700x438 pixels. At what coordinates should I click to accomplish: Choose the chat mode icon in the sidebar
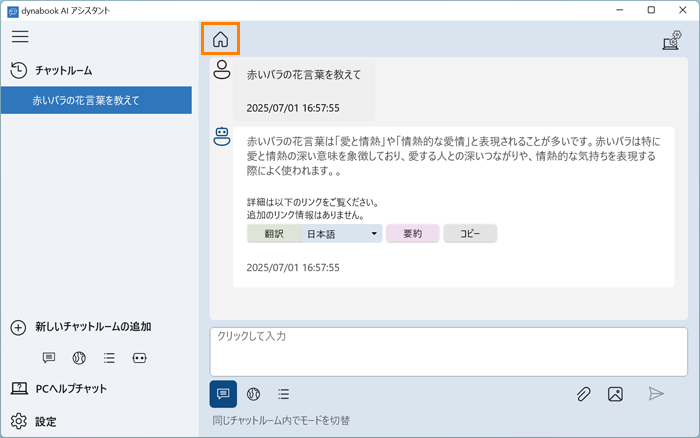[49, 358]
